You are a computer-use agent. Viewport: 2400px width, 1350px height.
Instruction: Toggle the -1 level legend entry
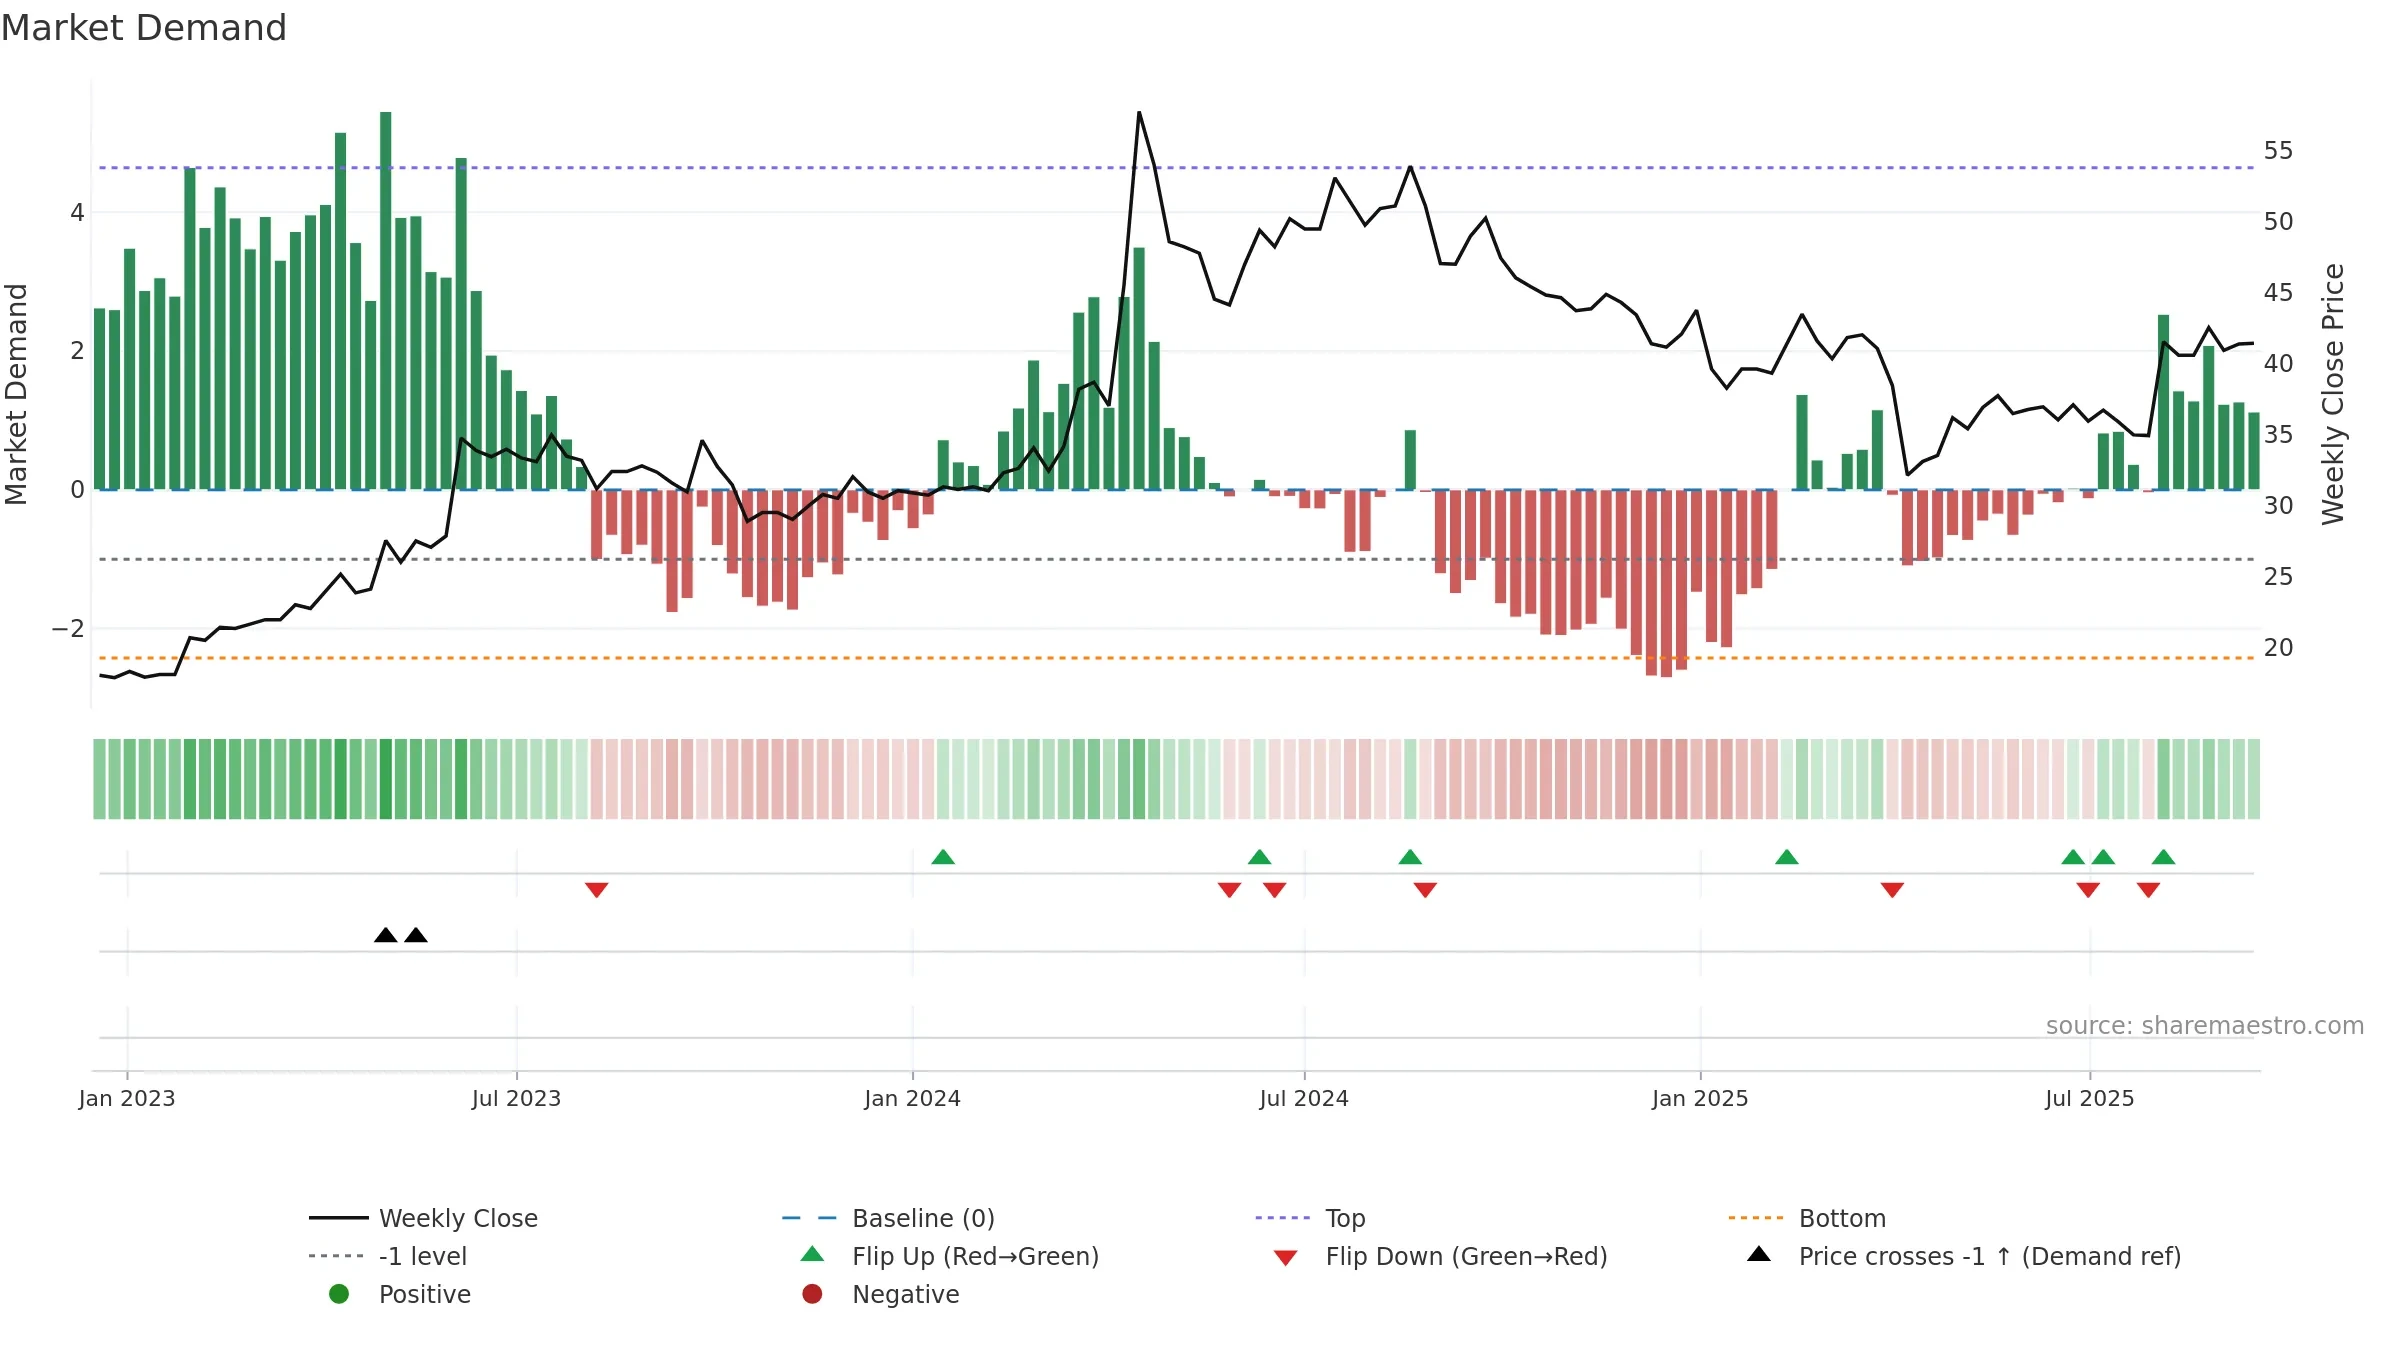click(388, 1256)
